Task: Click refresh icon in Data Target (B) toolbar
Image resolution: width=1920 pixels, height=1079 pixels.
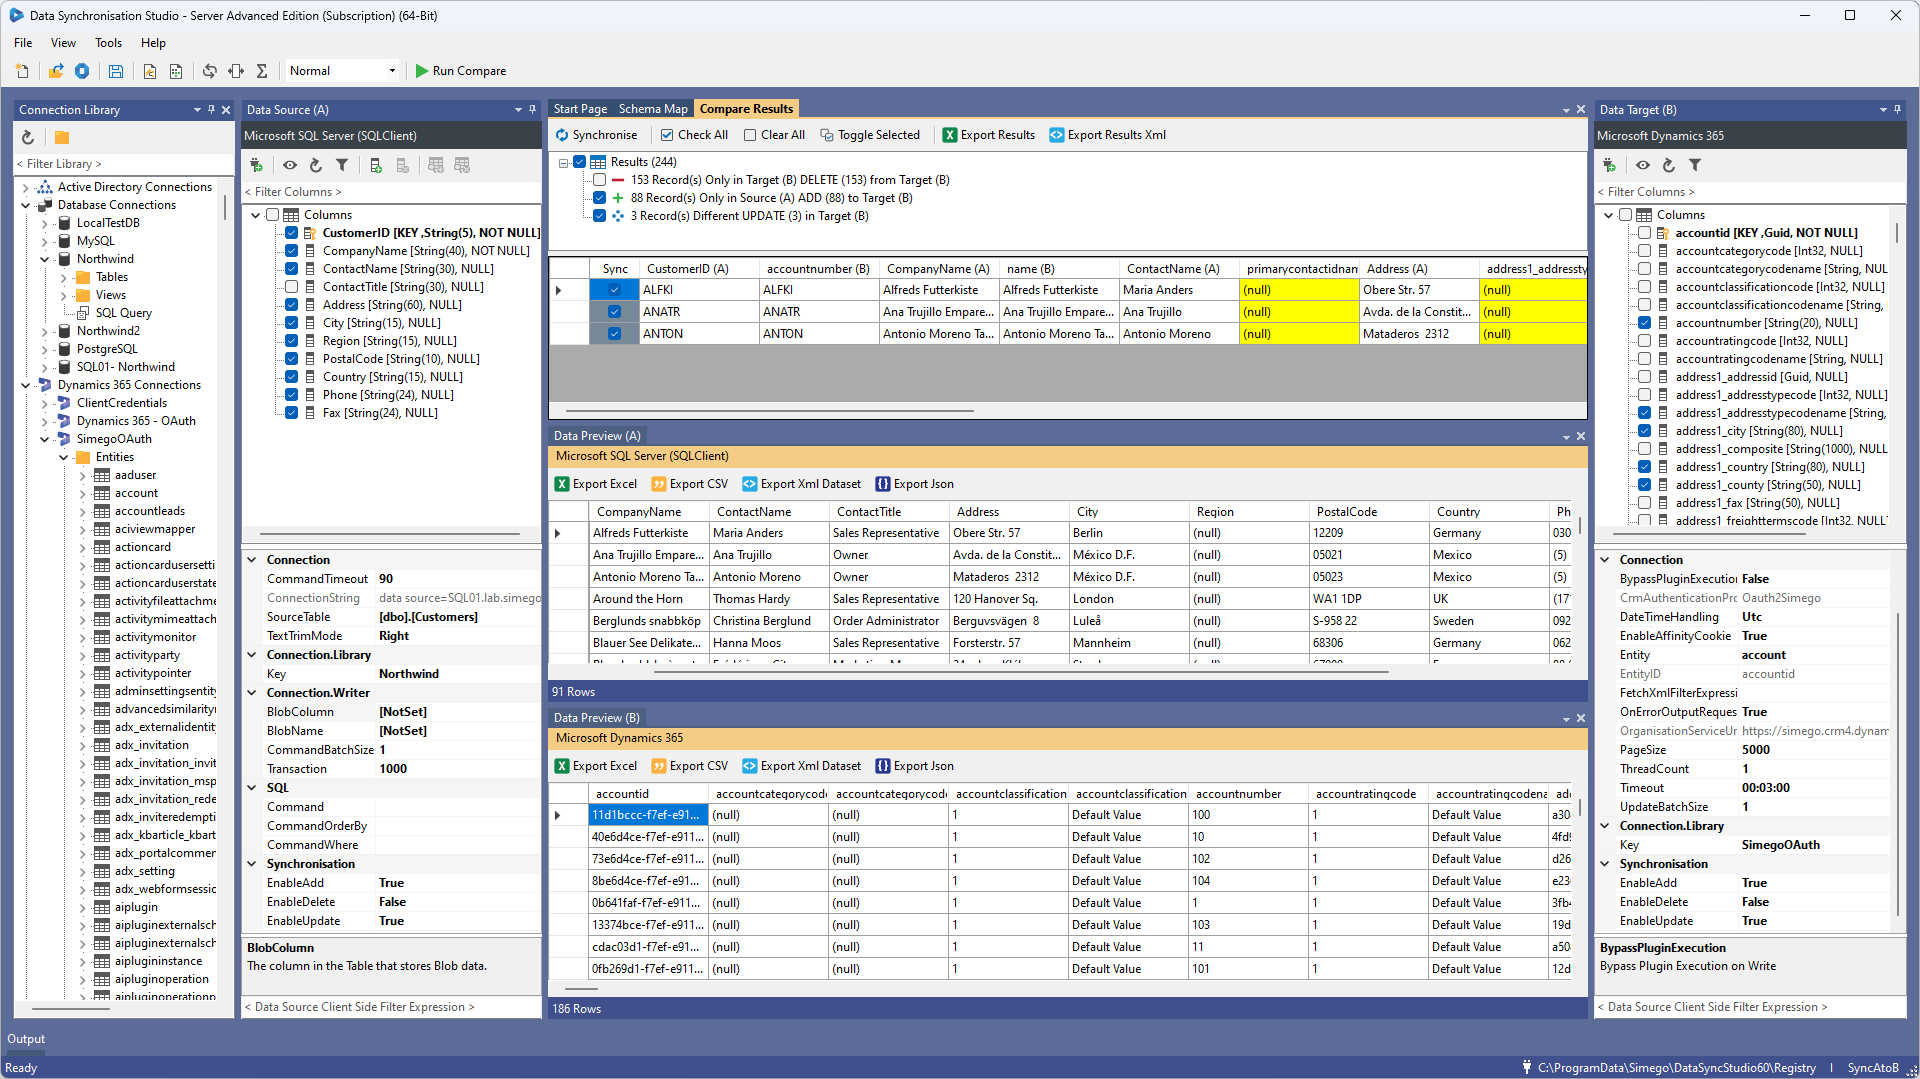Action: point(1669,165)
